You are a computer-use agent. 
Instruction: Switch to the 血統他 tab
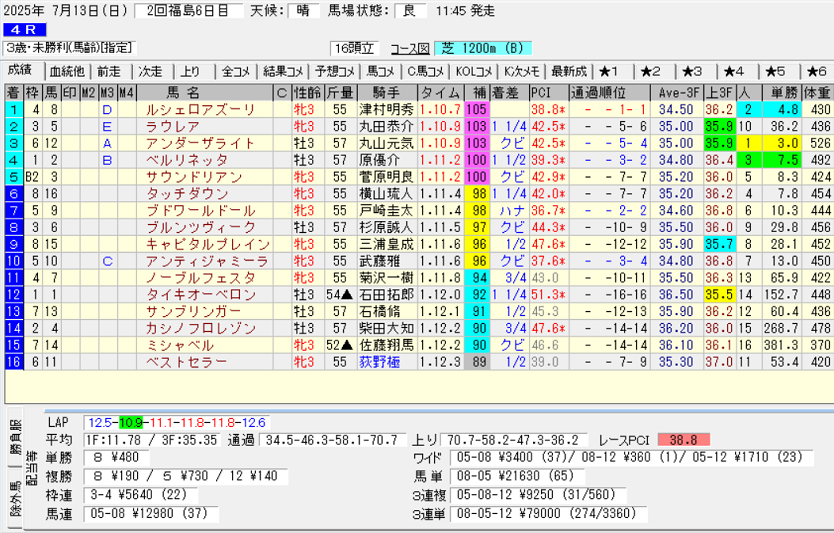coord(67,71)
